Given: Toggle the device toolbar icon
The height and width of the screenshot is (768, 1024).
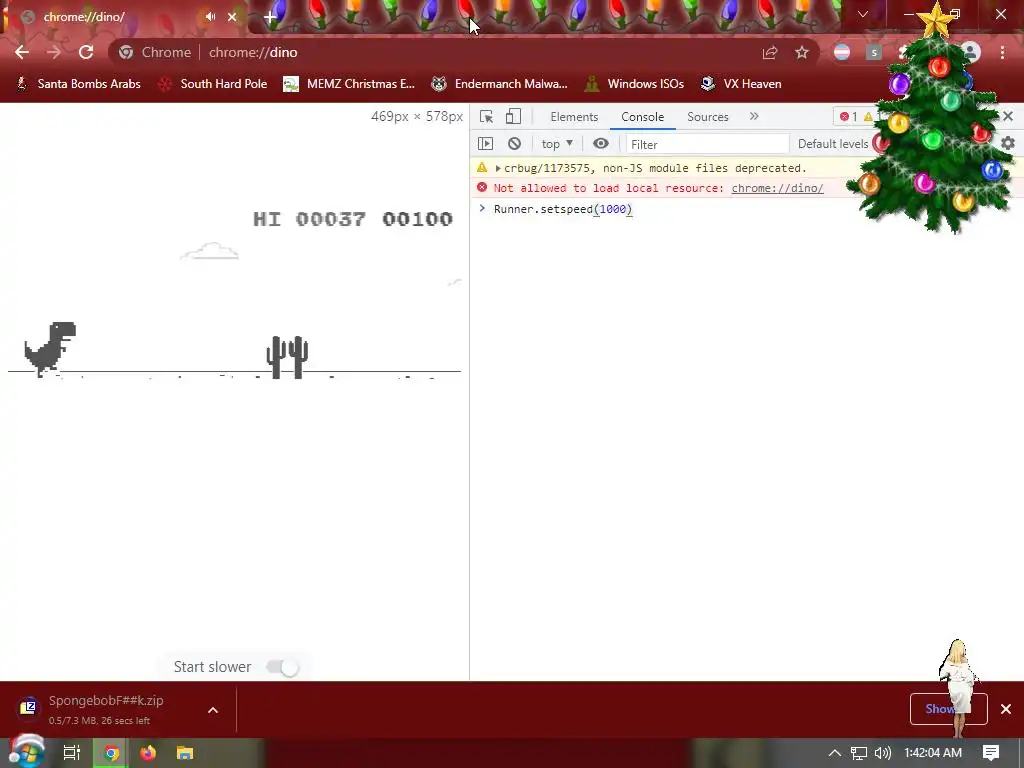Looking at the screenshot, I should [513, 117].
